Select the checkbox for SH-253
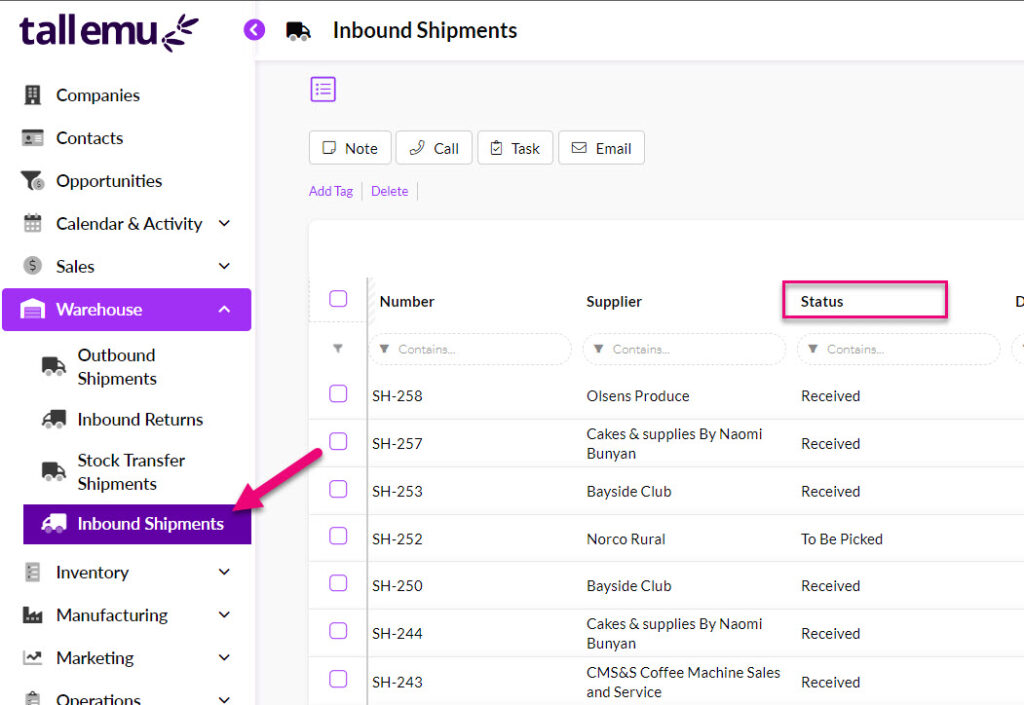The width and height of the screenshot is (1024, 705). pos(338,489)
